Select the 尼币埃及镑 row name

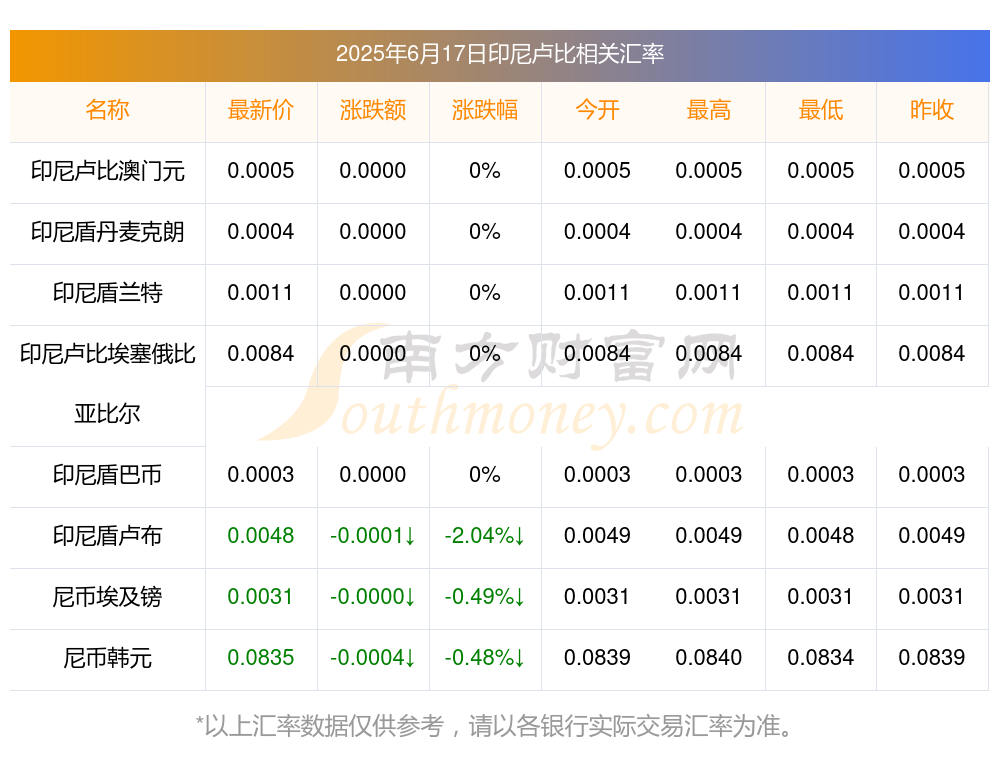click(107, 597)
